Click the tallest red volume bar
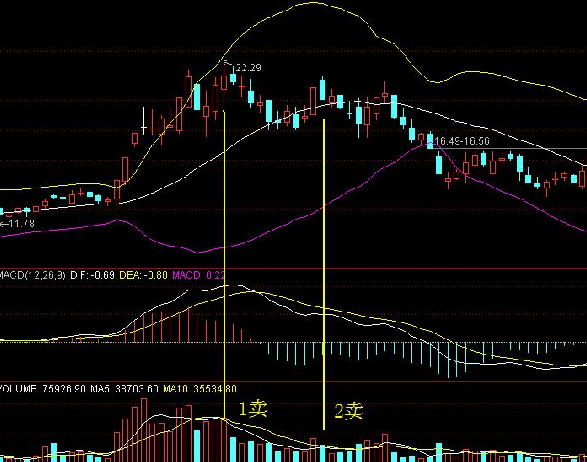This screenshot has width=587, height=462. (144, 430)
